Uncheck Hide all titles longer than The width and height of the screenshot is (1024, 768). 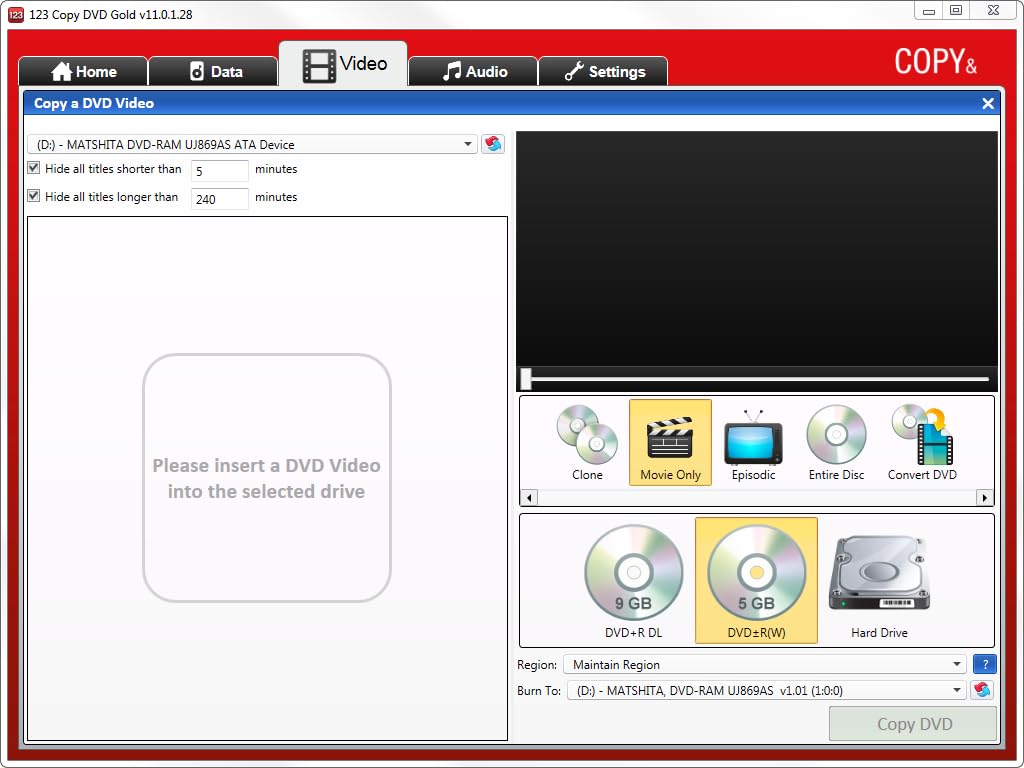click(x=34, y=197)
